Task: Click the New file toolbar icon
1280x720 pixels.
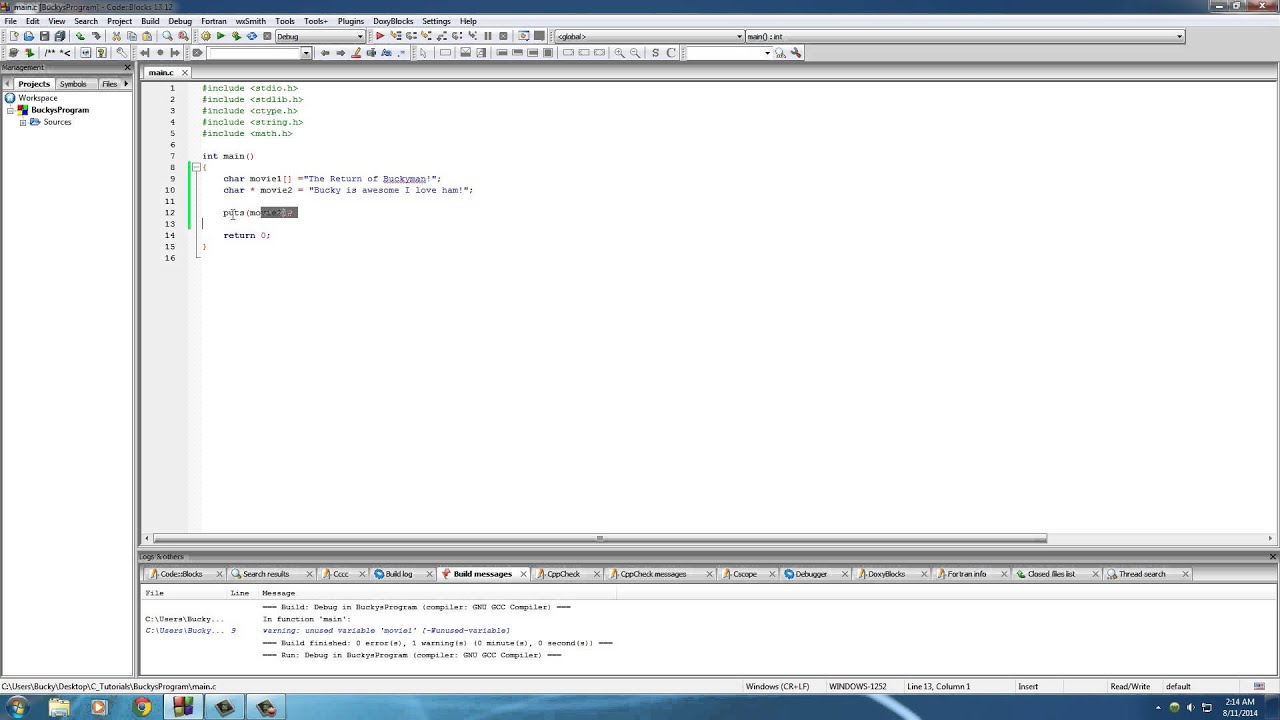Action: coord(13,37)
